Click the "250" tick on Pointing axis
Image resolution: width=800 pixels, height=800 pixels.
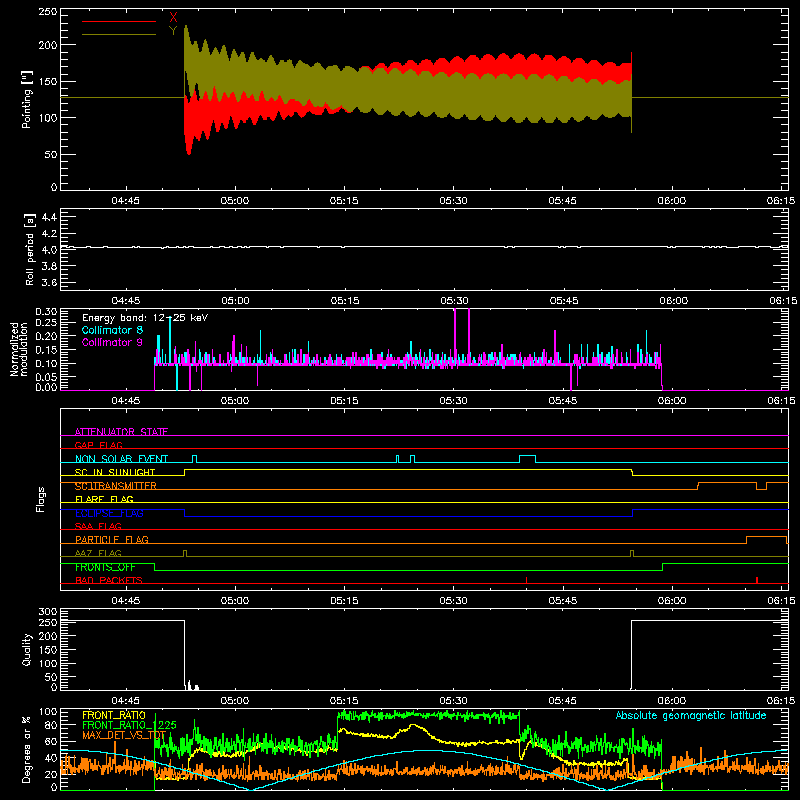48,12
